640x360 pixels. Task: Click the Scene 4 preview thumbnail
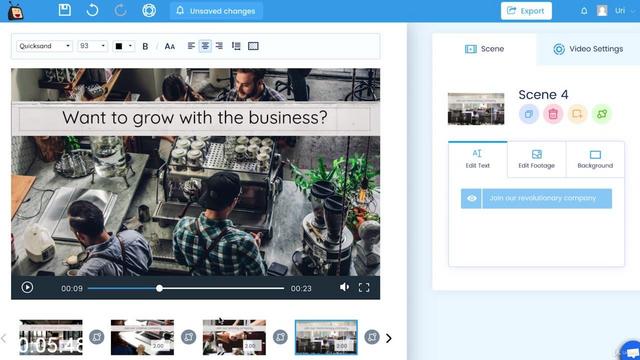point(476,109)
